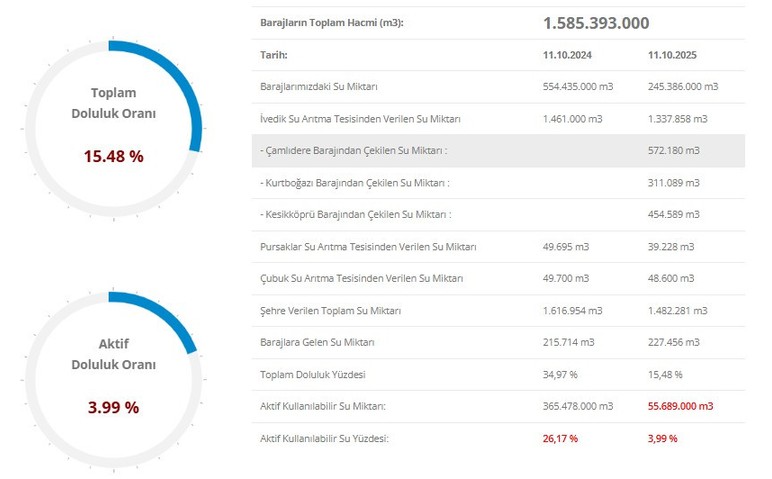Click the Kesikköprü Barajından Çekilen Su row label

(x=355, y=215)
